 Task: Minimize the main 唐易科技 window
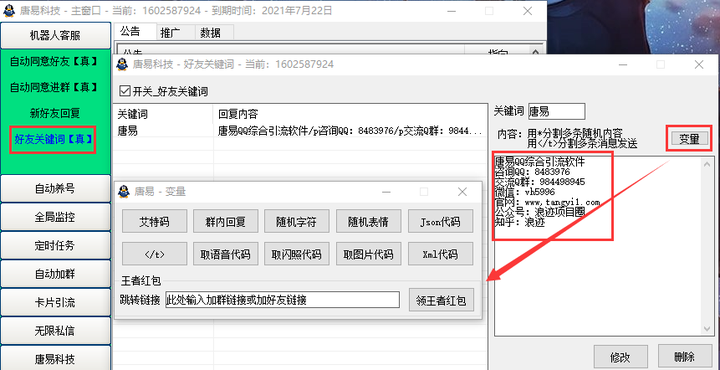click(x=450, y=11)
